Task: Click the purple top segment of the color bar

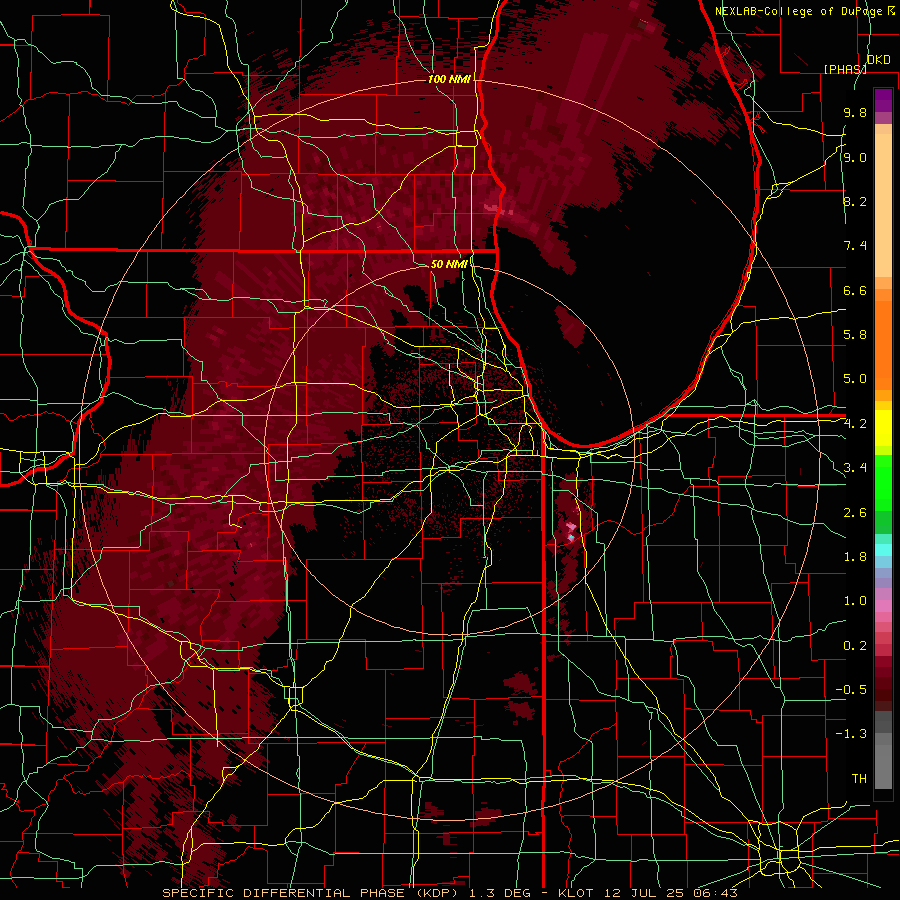Action: [883, 100]
